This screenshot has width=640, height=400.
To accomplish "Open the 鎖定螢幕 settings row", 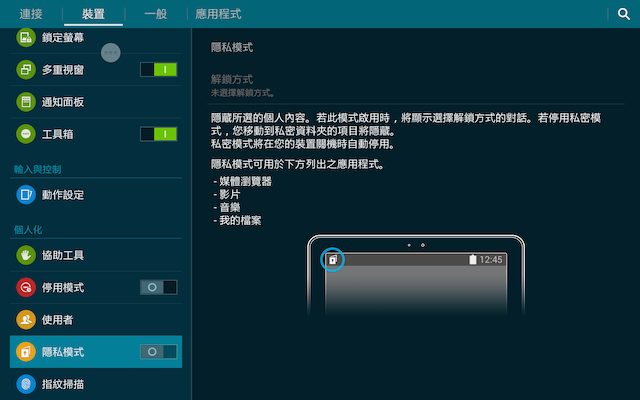I will pyautogui.click(x=96, y=38).
